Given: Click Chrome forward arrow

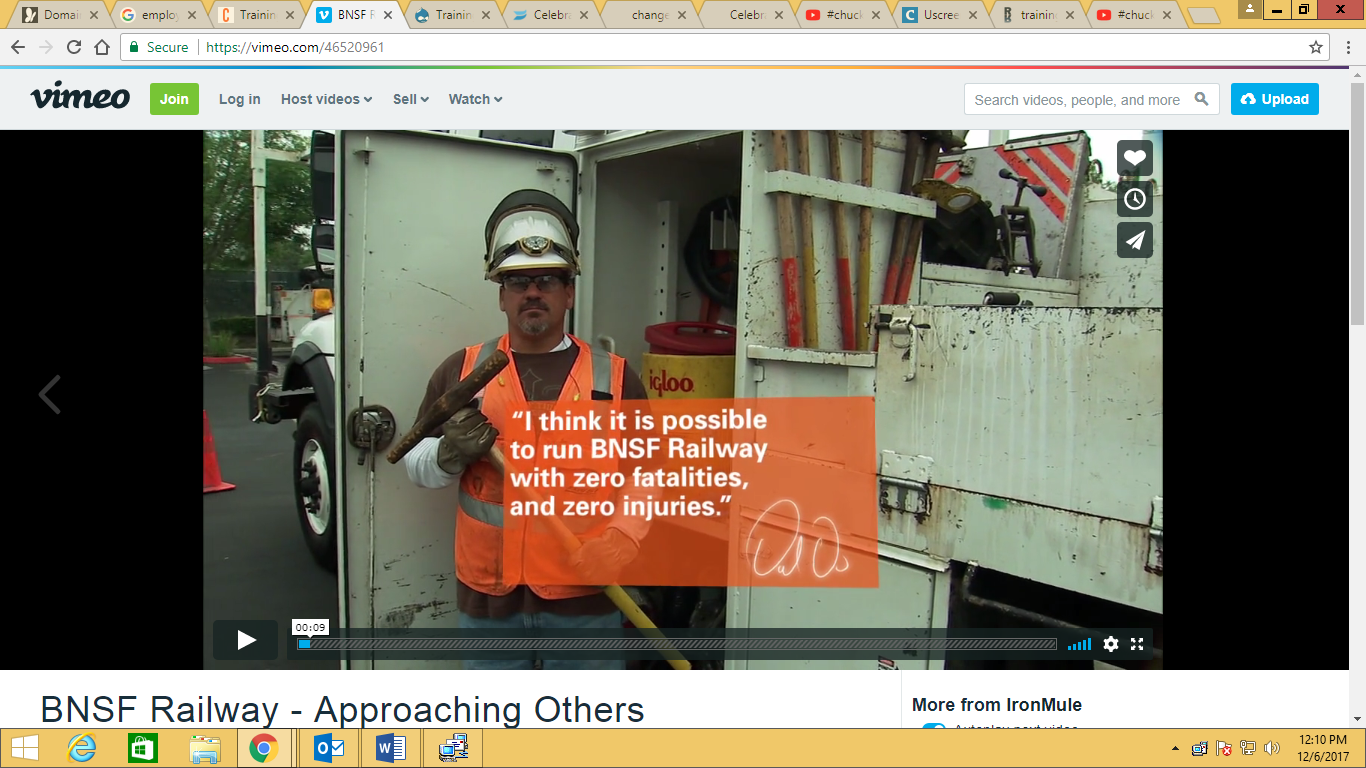Looking at the screenshot, I should (46, 47).
